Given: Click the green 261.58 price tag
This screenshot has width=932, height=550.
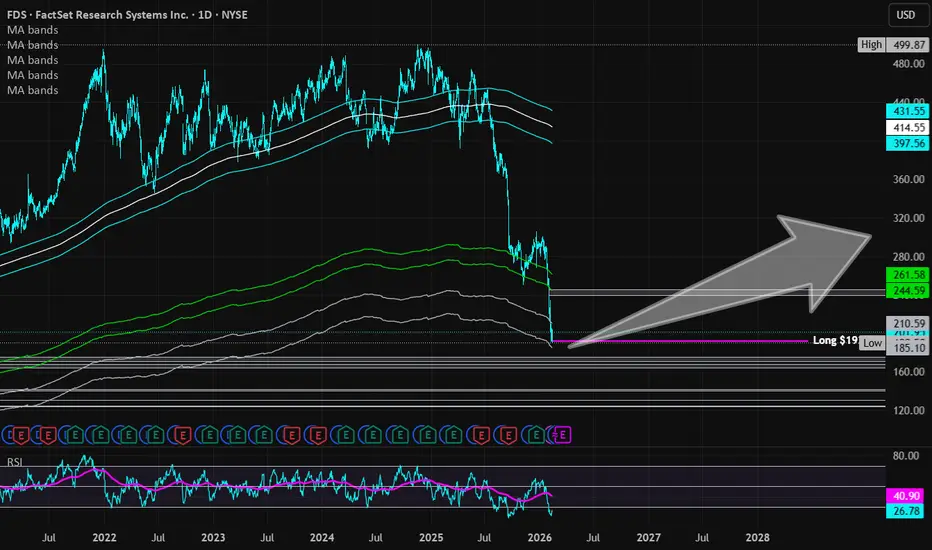Looking at the screenshot, I should click(904, 274).
